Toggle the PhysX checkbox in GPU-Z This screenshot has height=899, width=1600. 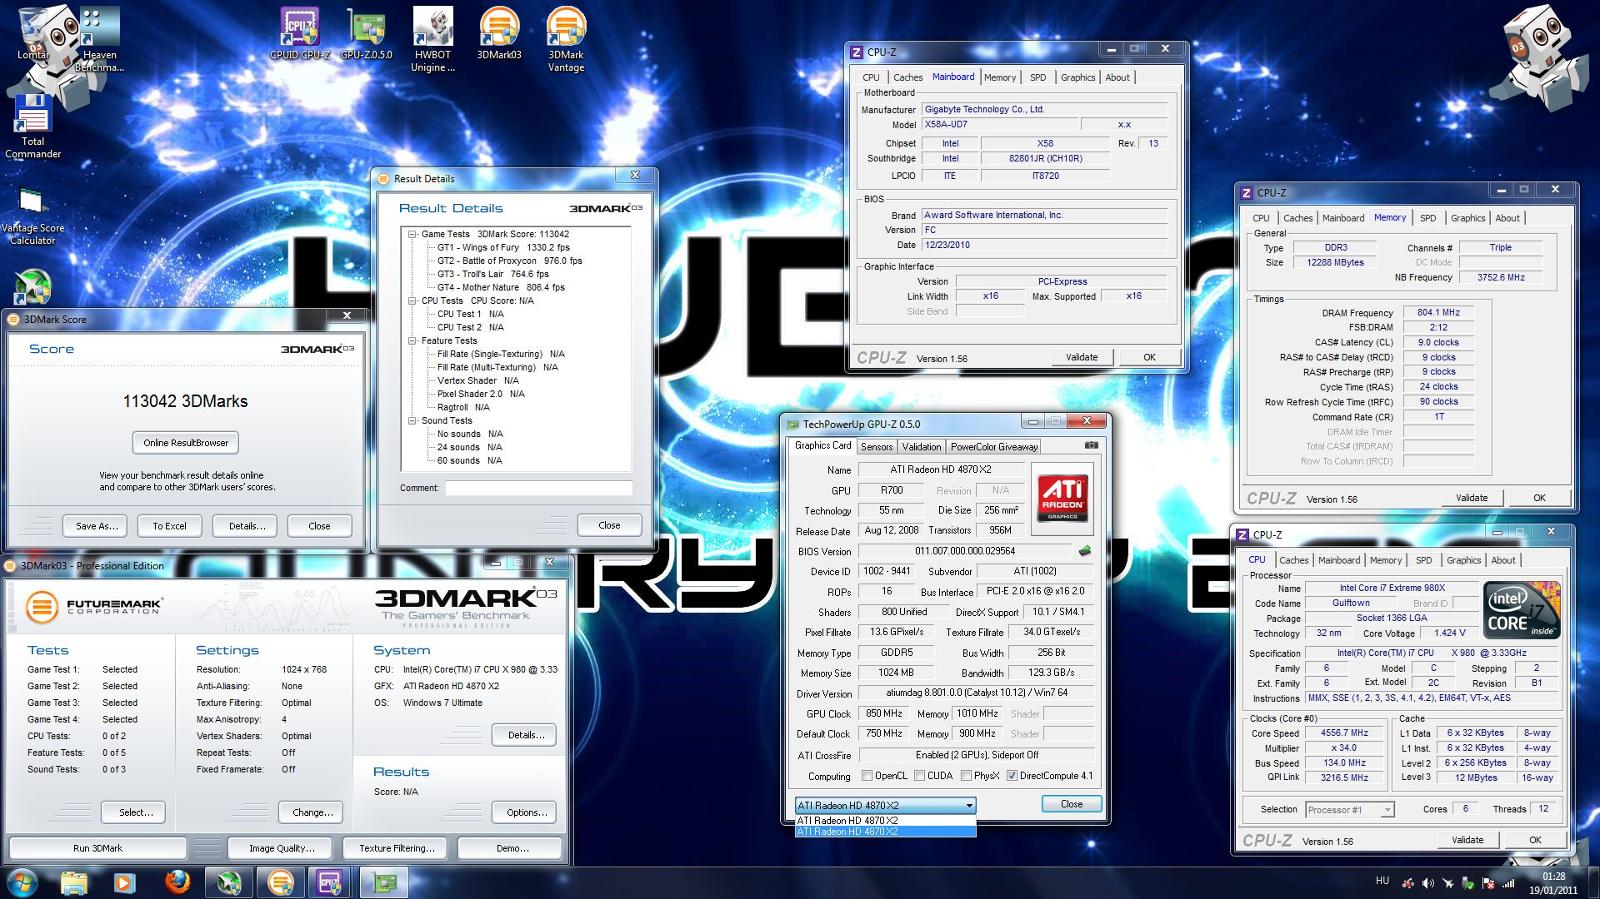click(x=965, y=776)
